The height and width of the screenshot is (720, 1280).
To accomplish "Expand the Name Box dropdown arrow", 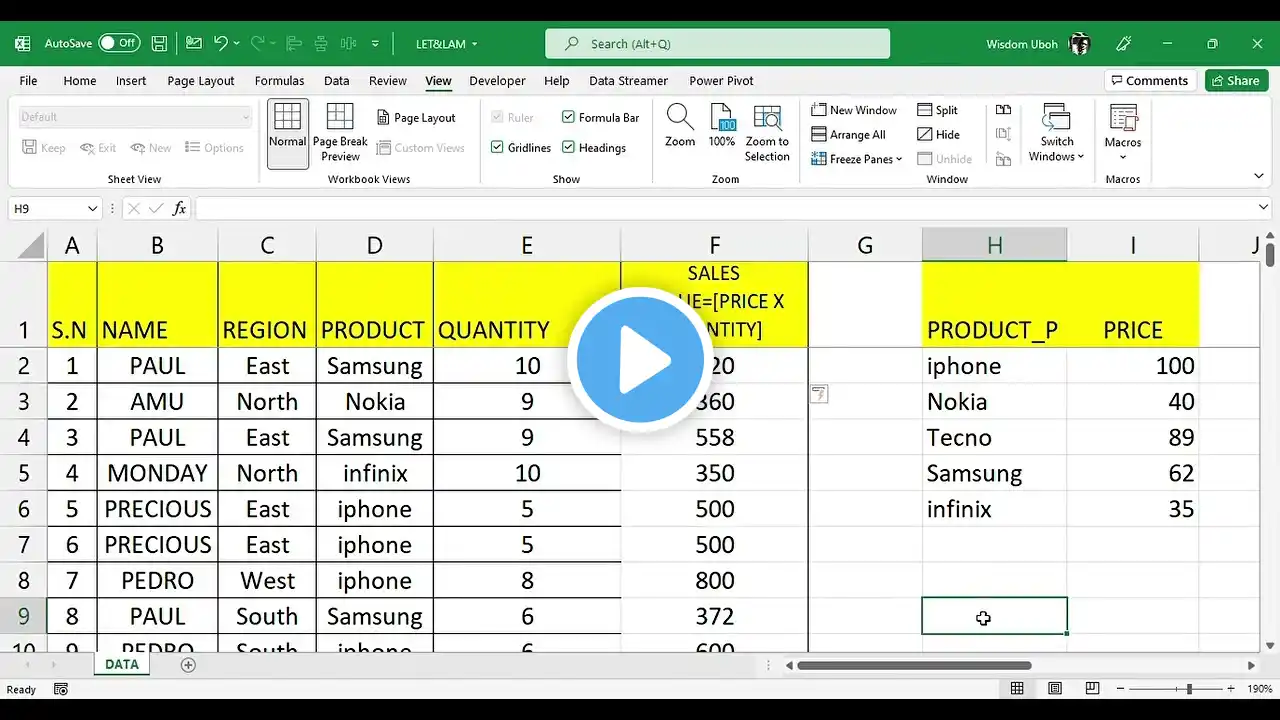I will tap(93, 209).
